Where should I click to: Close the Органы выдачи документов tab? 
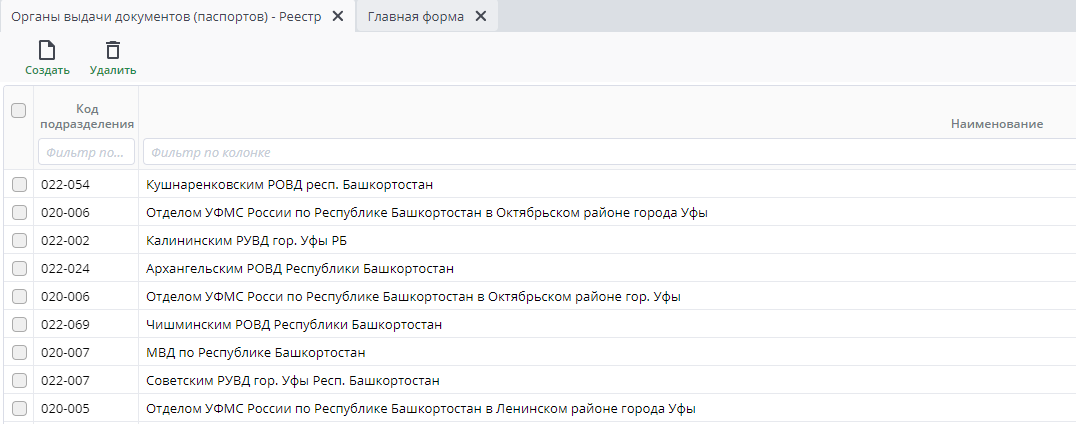tap(337, 16)
